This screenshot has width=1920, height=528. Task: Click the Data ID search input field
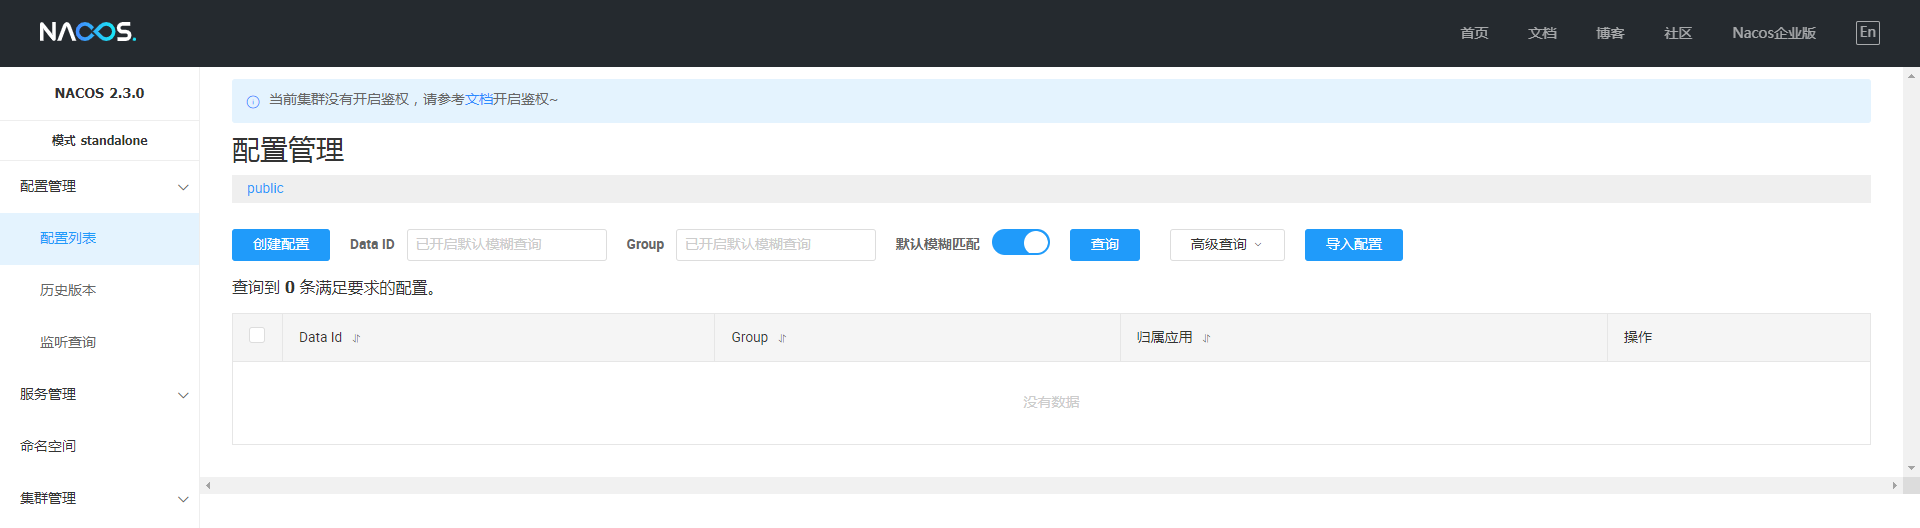(x=506, y=245)
